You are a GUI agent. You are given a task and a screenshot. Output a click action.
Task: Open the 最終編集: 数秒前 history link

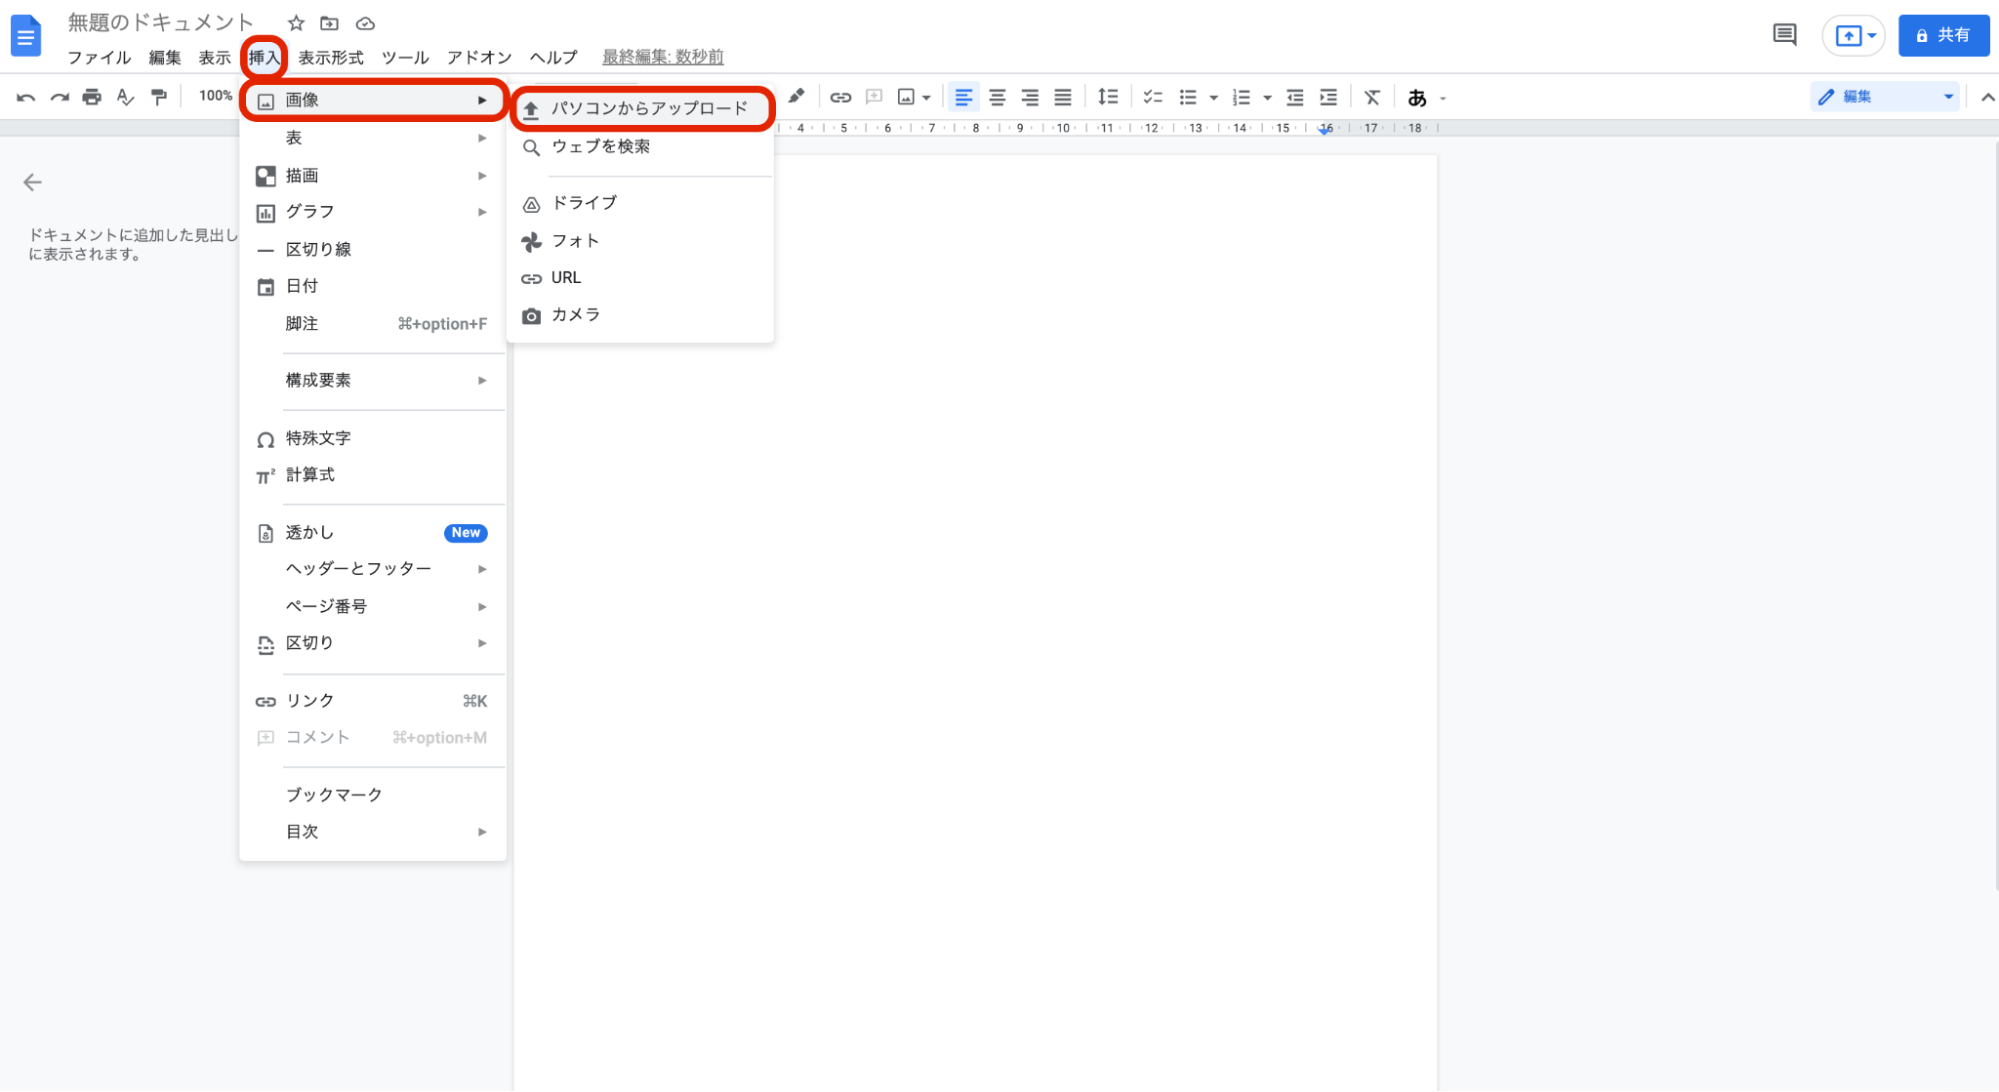[663, 58]
